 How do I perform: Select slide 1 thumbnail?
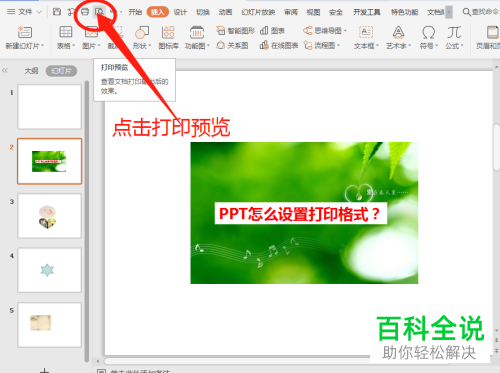49,107
